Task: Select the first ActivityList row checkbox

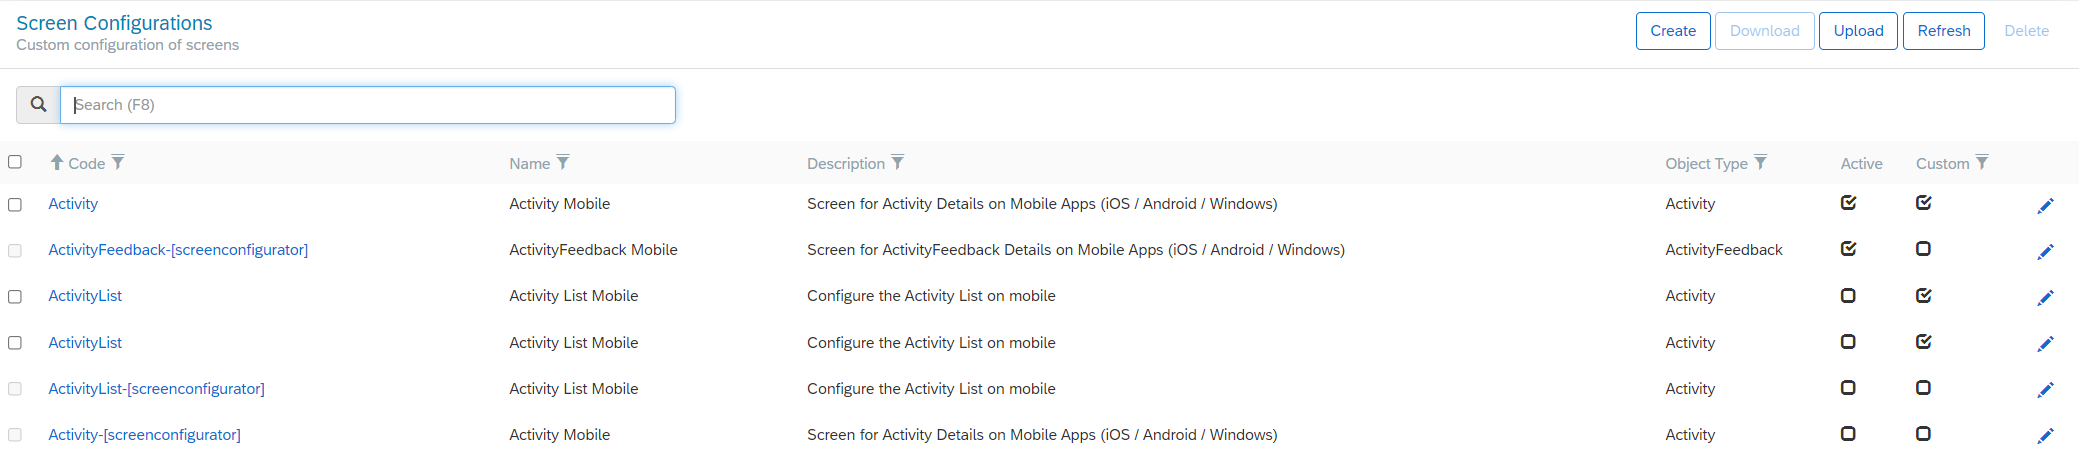Action: (x=15, y=296)
